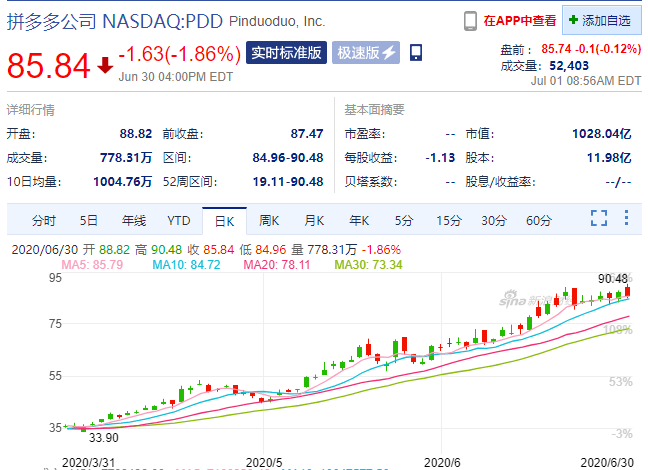Image resolution: width=648 pixels, height=470 pixels.
Task: Click the change value -1.63(-1.86%)
Action: (x=180, y=54)
